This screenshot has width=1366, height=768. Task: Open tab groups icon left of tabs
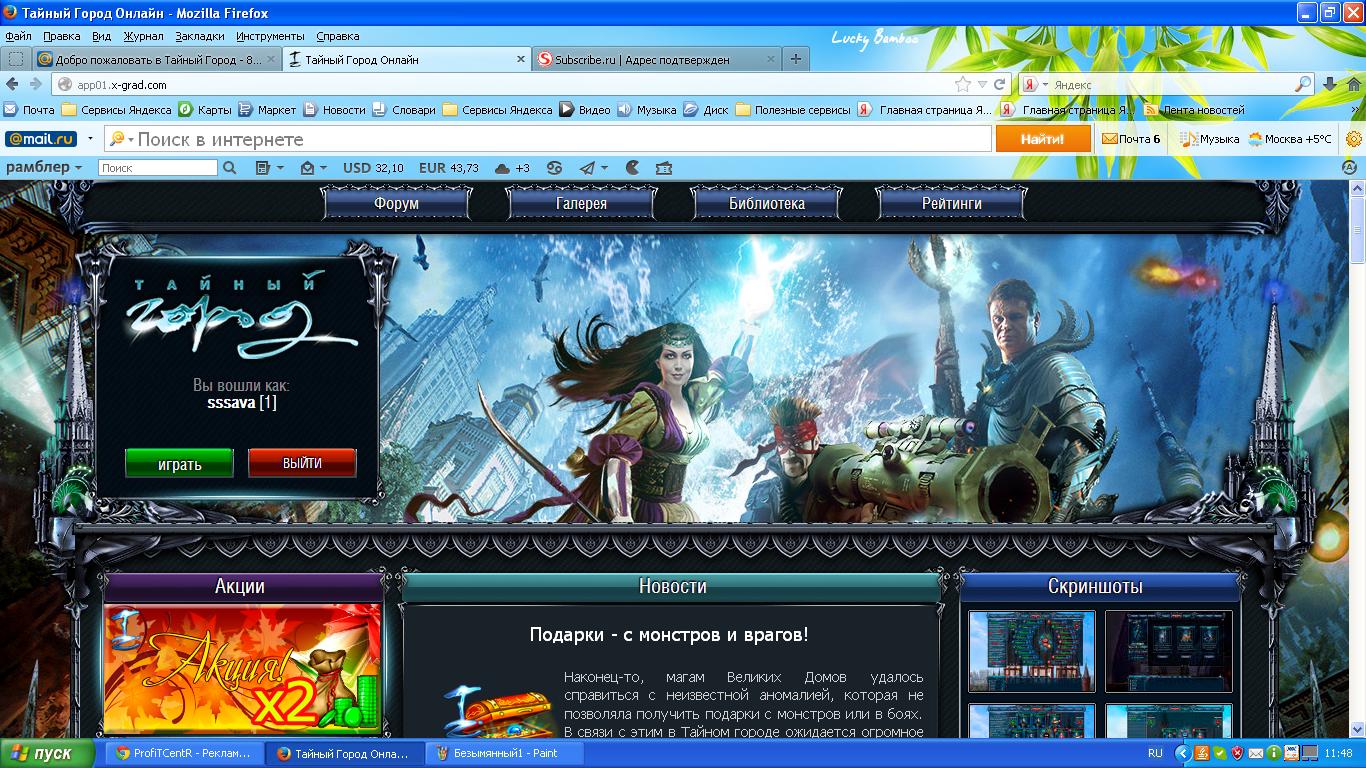(x=16, y=59)
